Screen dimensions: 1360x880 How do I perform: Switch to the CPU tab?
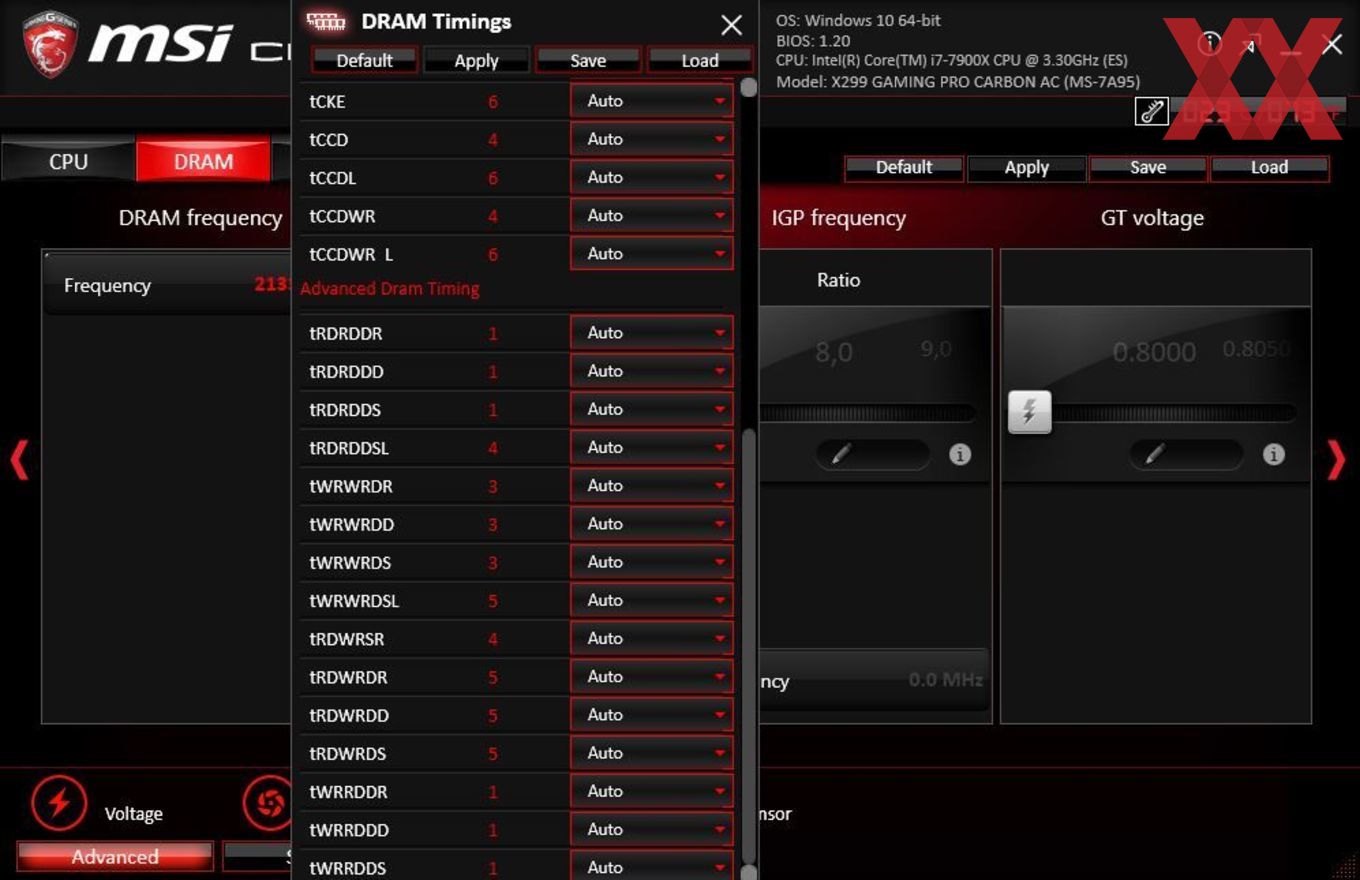tap(68, 161)
